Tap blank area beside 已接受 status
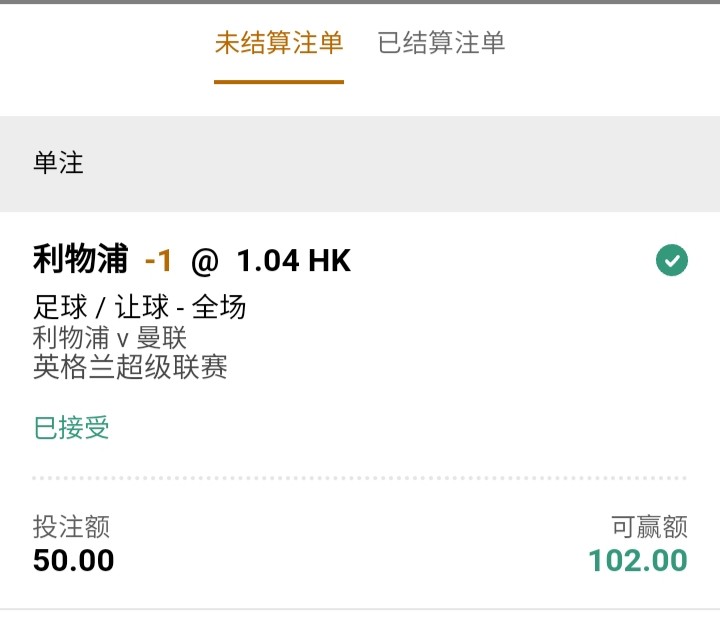Image resolution: width=720 pixels, height=622 pixels. pos(400,428)
